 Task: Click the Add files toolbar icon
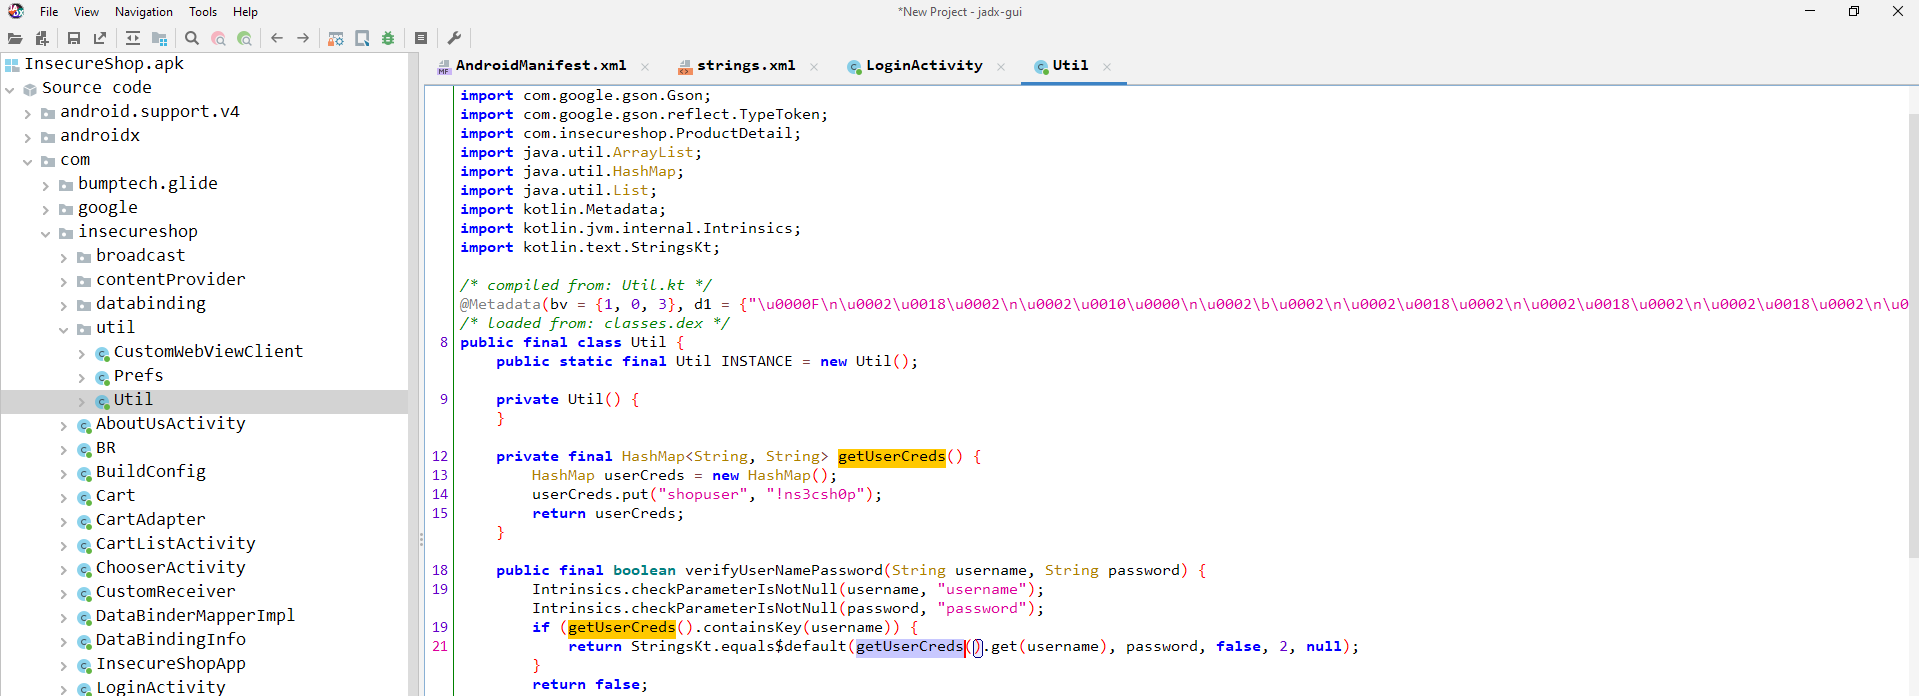pos(42,38)
